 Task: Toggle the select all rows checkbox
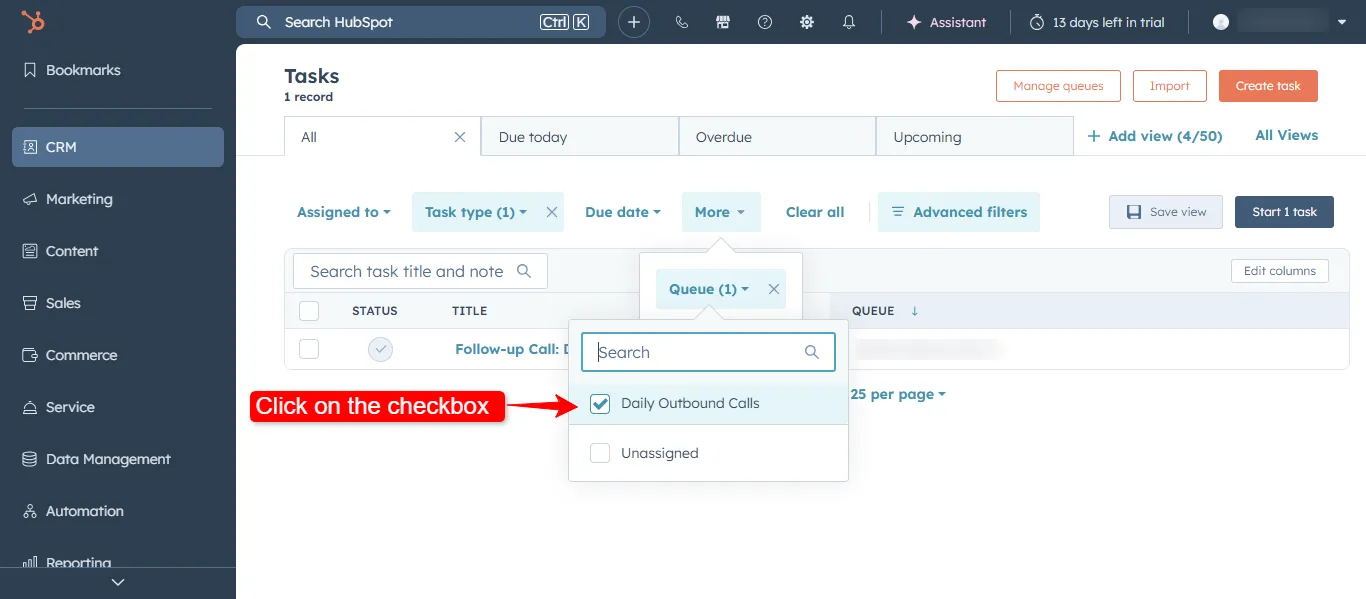coord(309,311)
